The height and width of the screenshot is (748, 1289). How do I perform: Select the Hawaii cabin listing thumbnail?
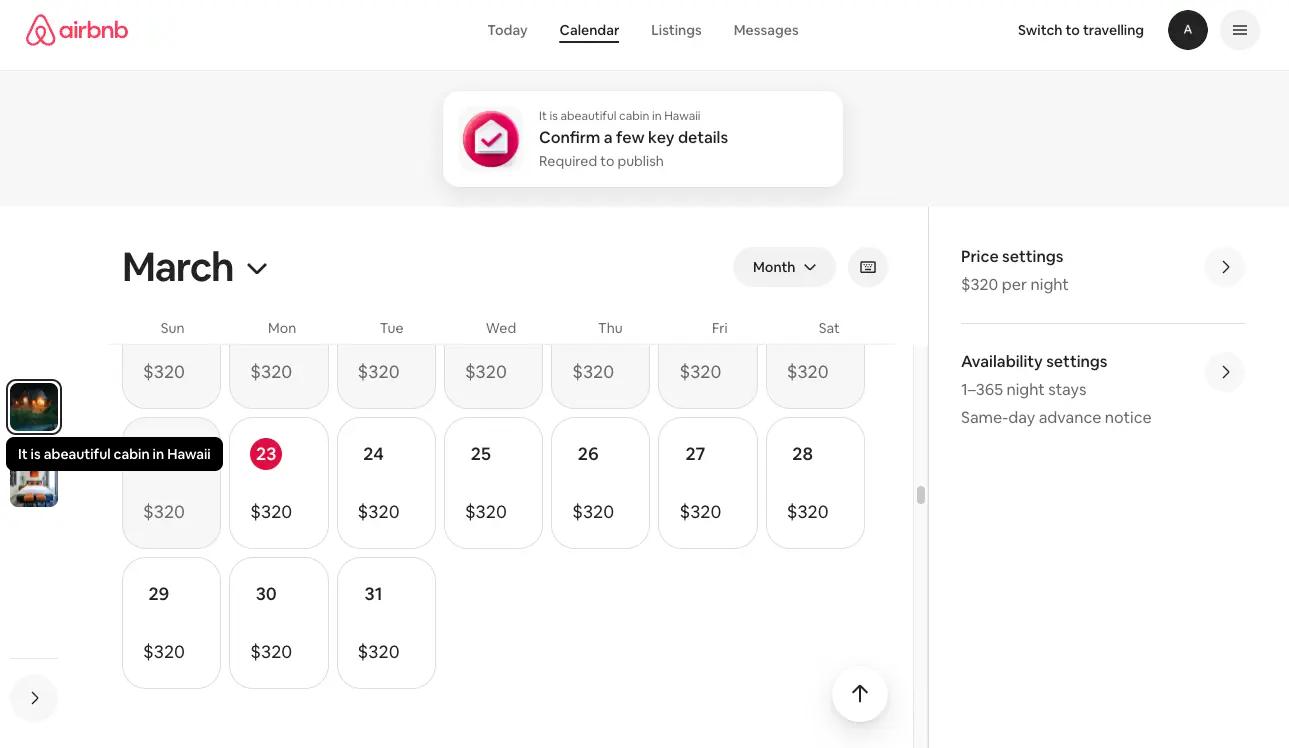click(x=34, y=407)
